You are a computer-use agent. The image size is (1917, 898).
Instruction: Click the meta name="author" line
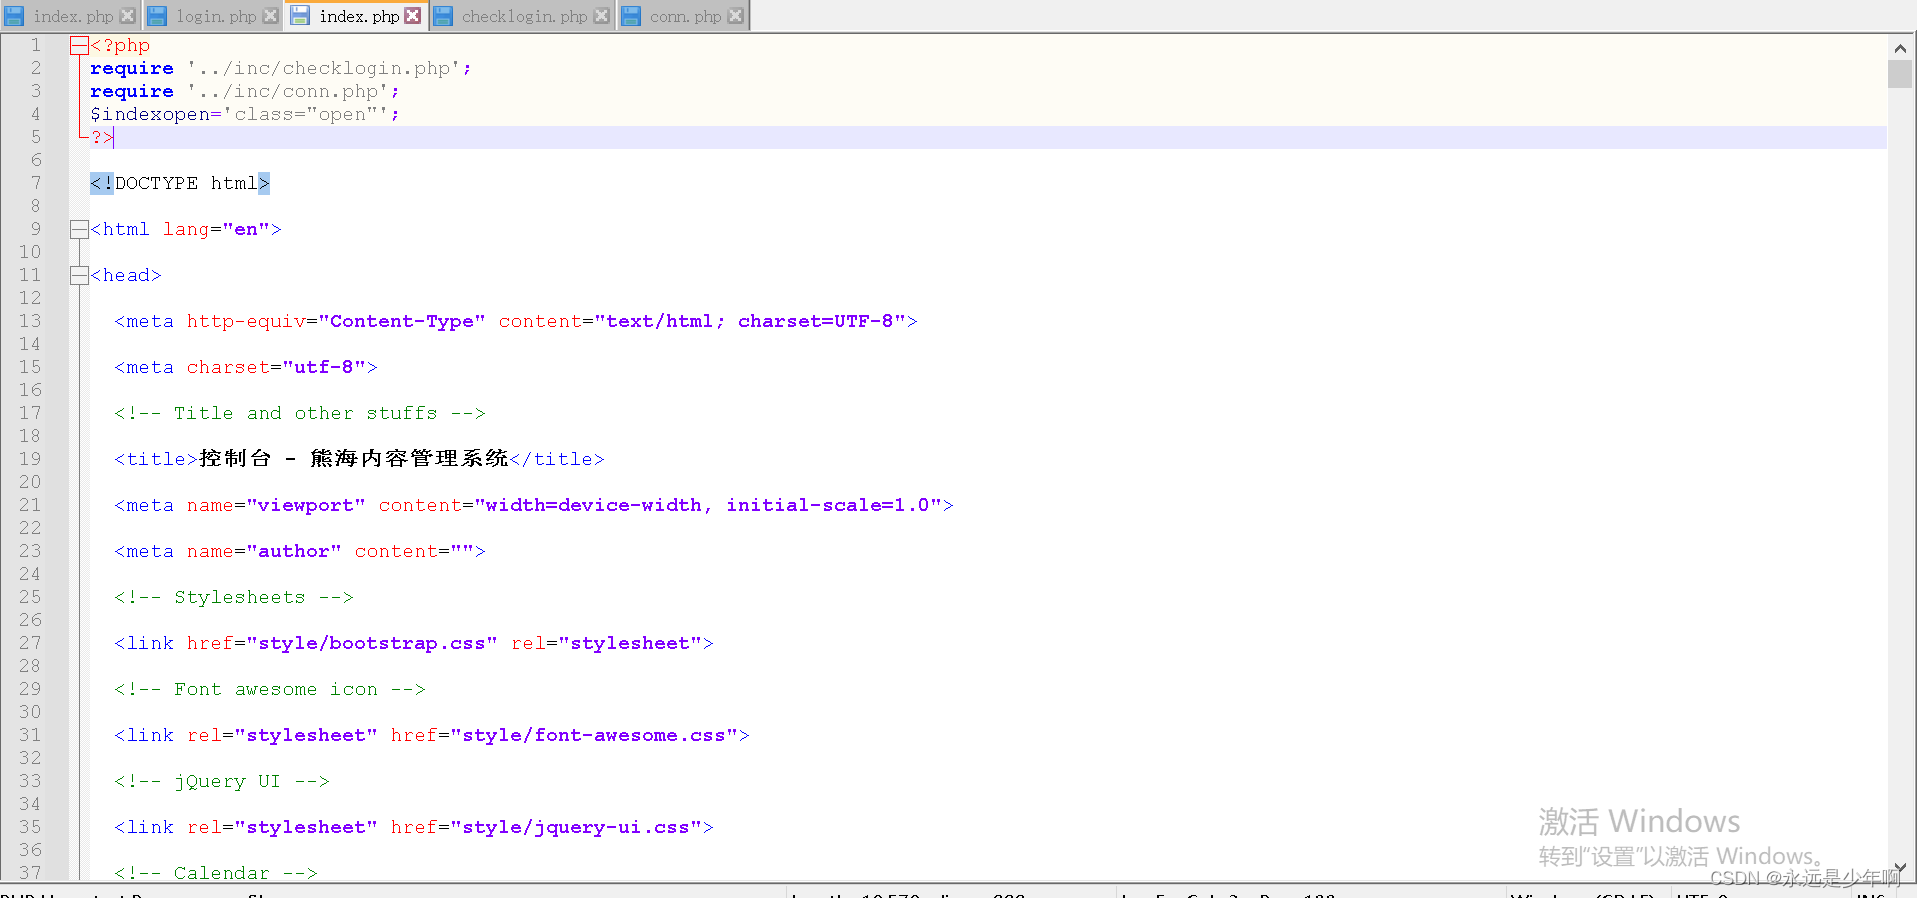[x=299, y=551]
